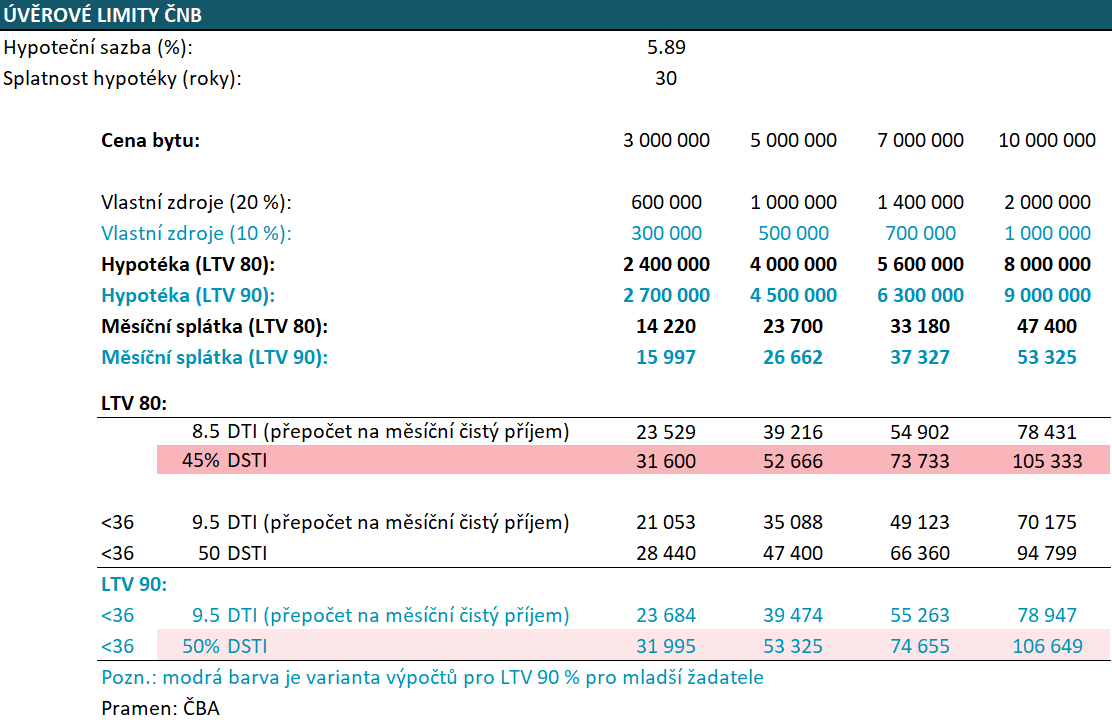This screenshot has width=1112, height=724.
Task: Select the monthly payment 33 180
Action: pyautogui.click(x=920, y=327)
